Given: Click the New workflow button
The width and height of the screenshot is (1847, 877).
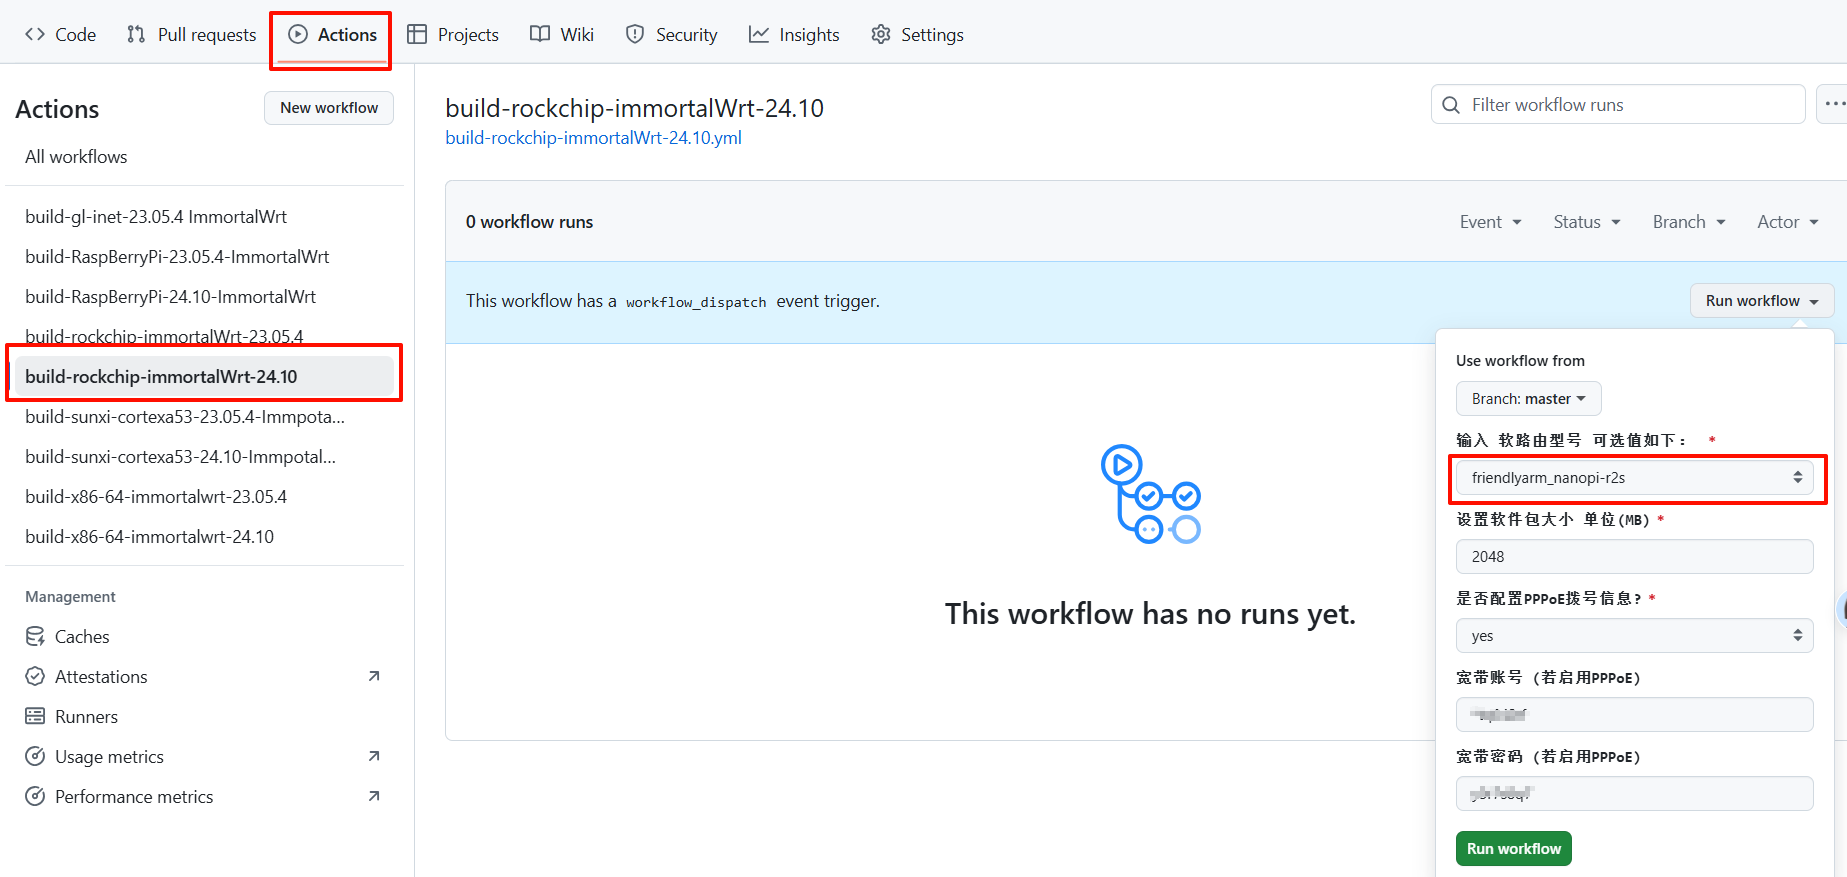Looking at the screenshot, I should pyautogui.click(x=329, y=108).
